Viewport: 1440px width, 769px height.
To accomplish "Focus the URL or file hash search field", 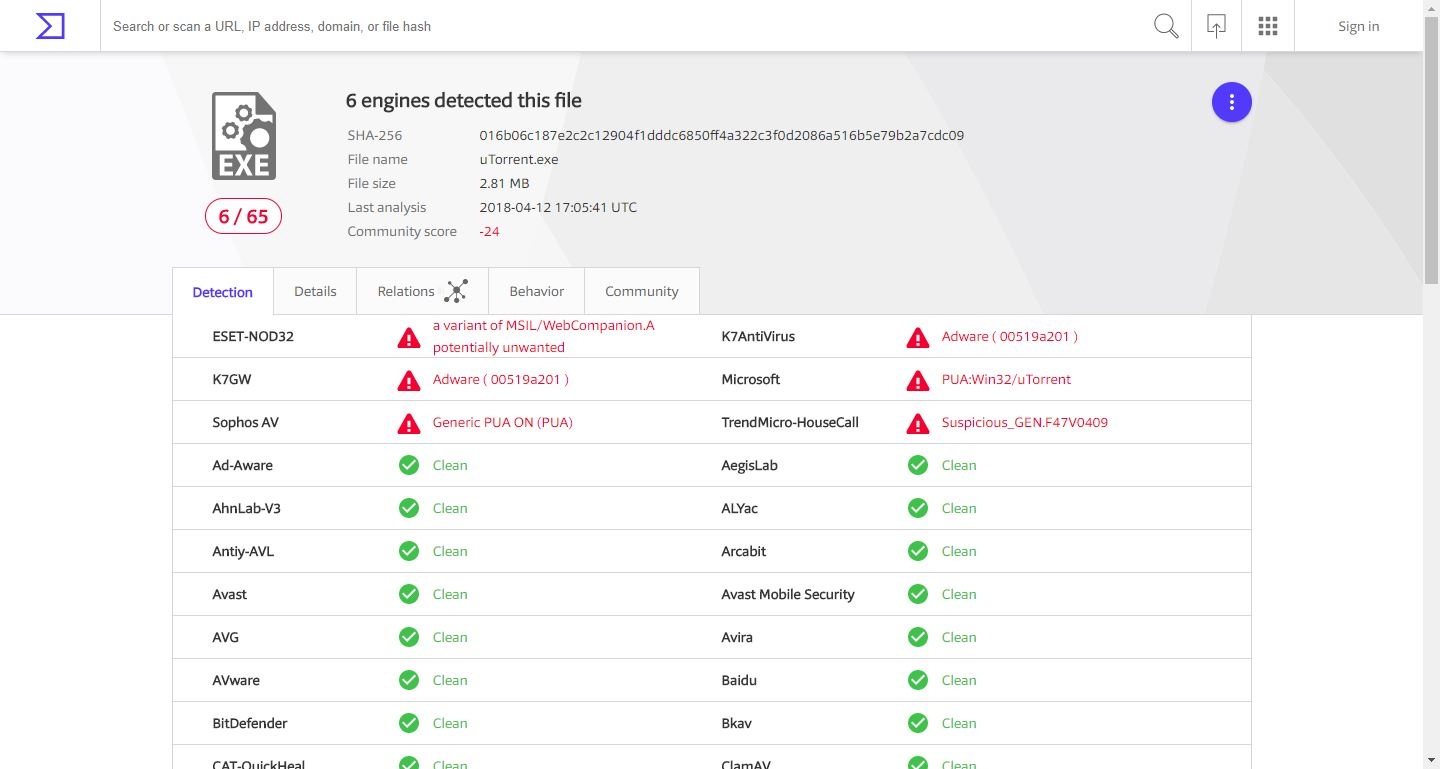I will (620, 26).
